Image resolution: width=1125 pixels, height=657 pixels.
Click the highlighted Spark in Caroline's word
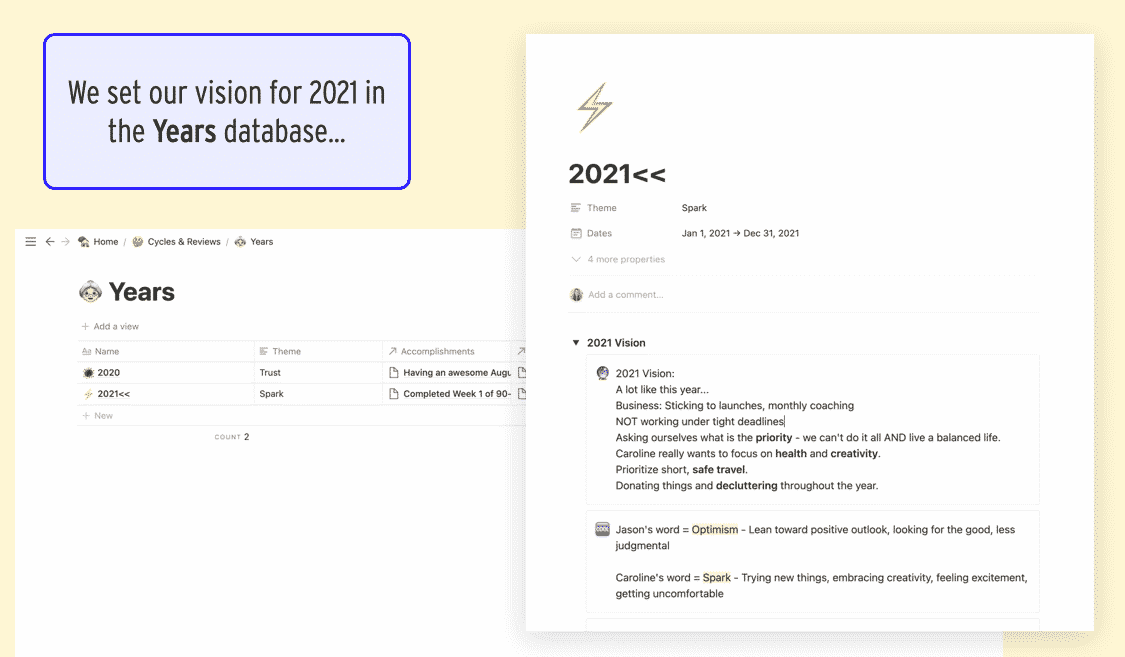[717, 577]
